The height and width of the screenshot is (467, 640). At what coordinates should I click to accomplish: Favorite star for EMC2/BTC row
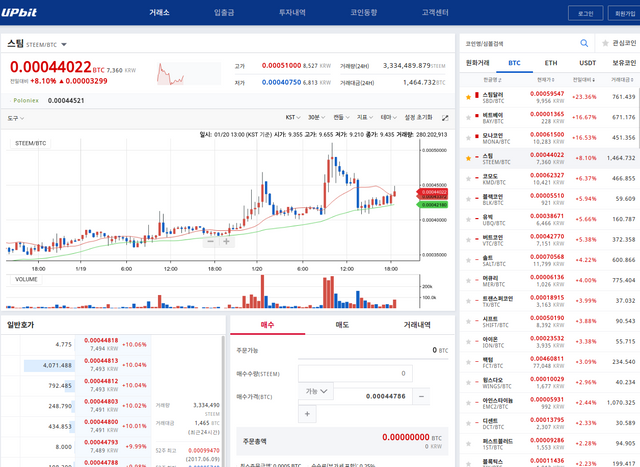click(468, 403)
